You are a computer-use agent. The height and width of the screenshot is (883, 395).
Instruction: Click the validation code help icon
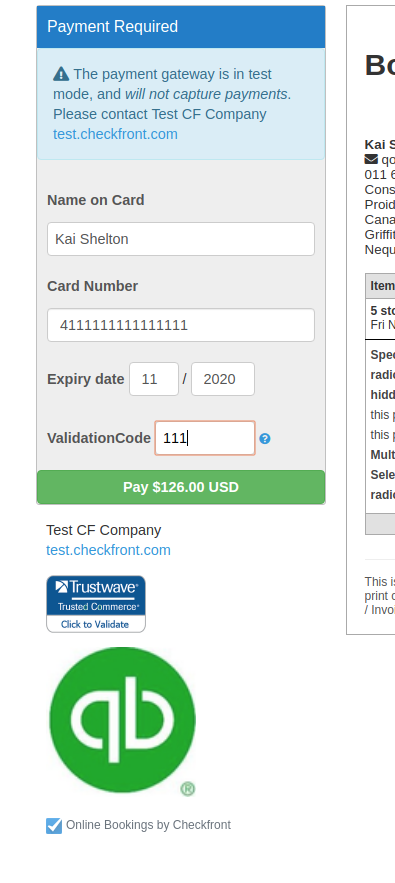(265, 439)
